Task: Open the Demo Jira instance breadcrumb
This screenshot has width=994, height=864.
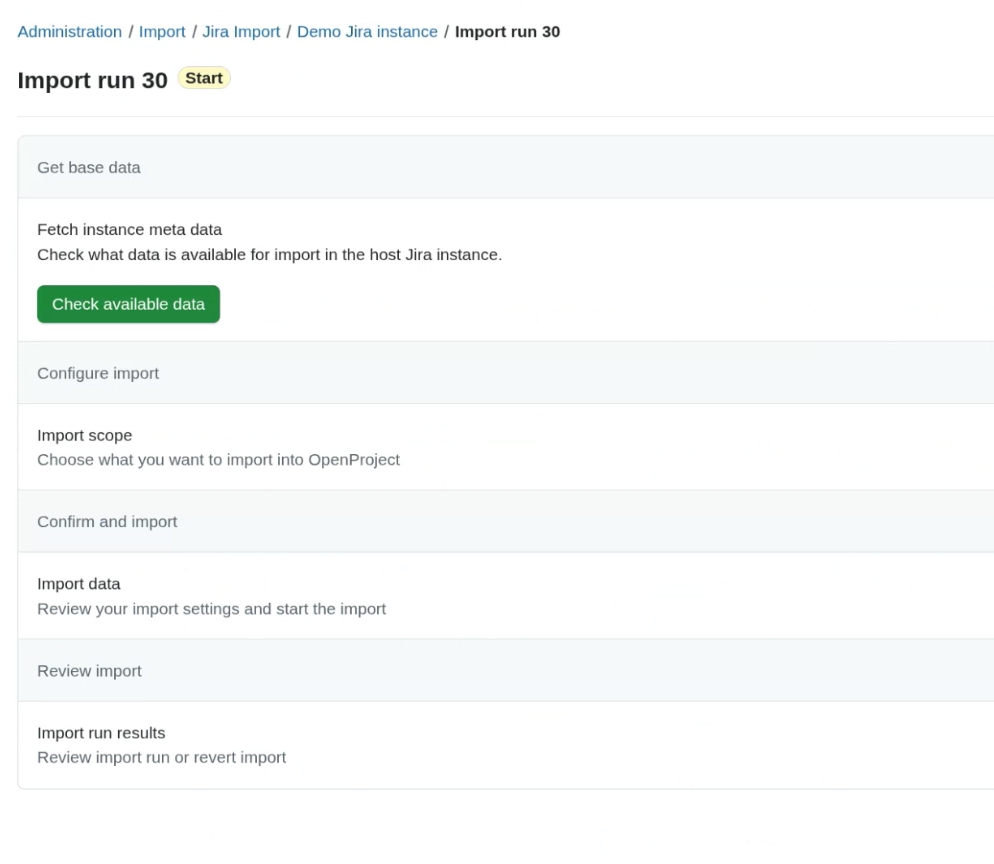Action: click(x=367, y=31)
